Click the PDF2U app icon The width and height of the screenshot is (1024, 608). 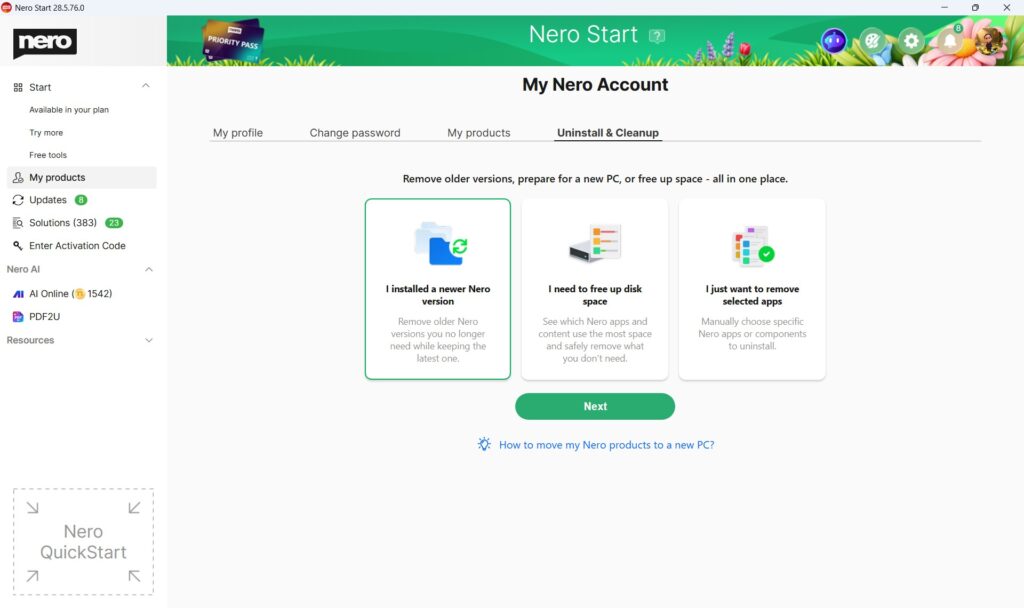[x=18, y=317]
